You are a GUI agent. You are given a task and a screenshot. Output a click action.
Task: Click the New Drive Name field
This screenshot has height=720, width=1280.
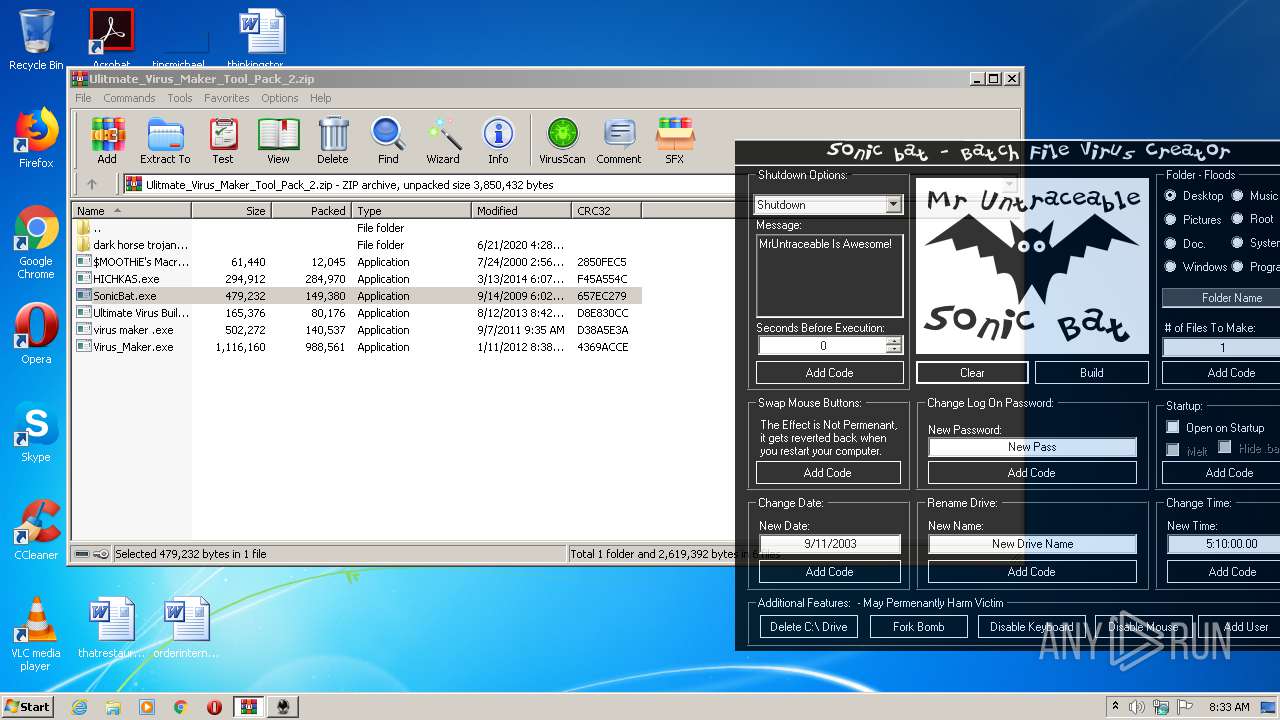1032,544
